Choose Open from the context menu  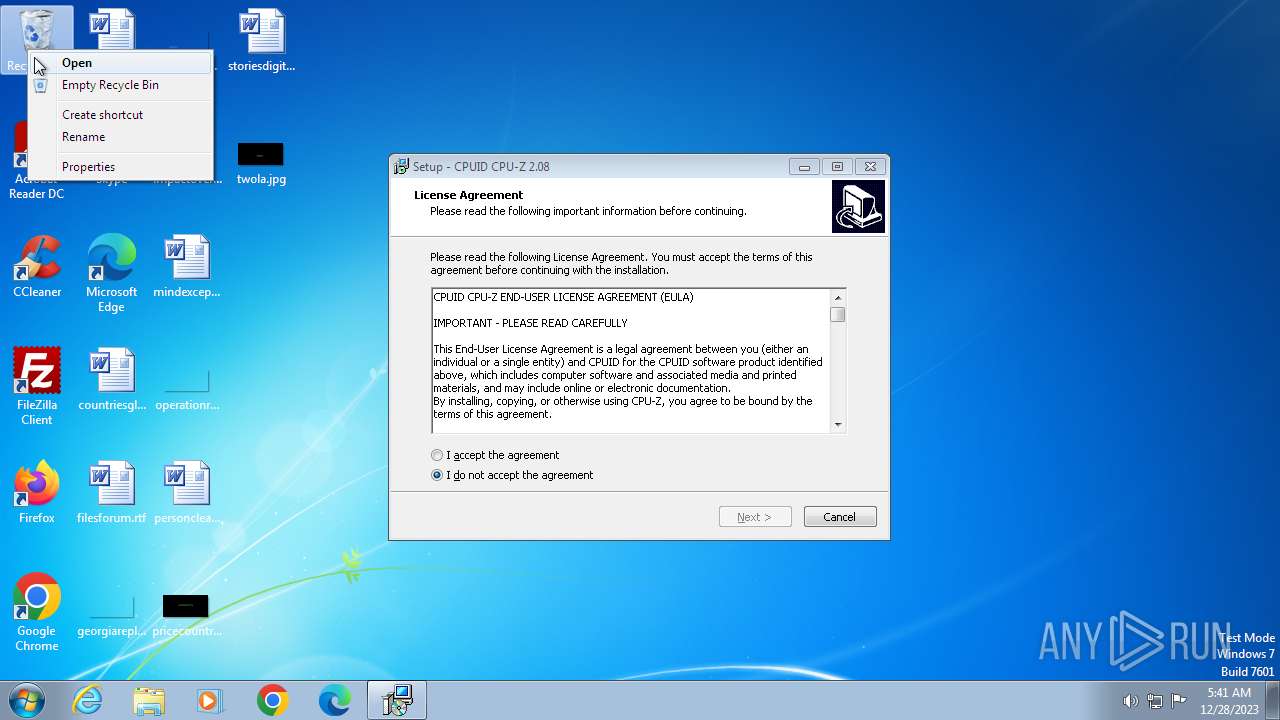[121, 63]
